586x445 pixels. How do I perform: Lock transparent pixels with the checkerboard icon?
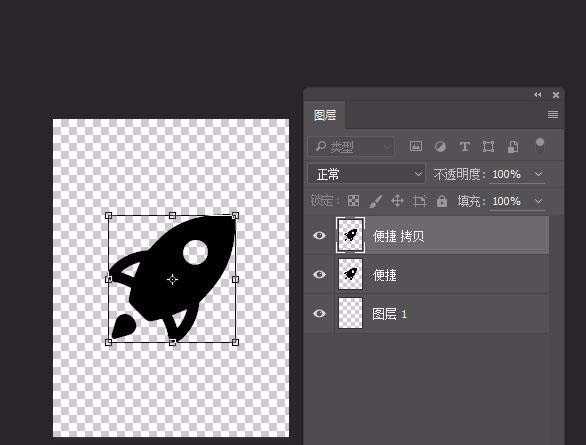353,201
